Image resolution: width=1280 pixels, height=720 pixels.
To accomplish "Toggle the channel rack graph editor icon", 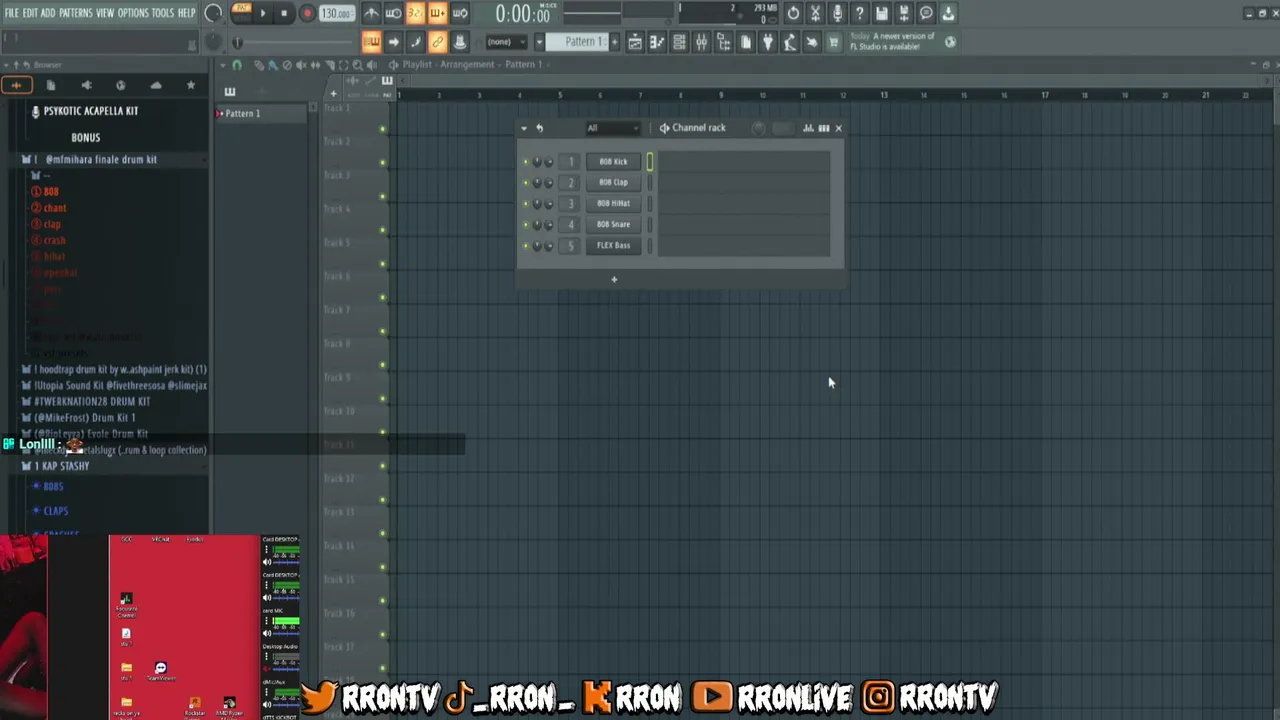I will pyautogui.click(x=808, y=128).
